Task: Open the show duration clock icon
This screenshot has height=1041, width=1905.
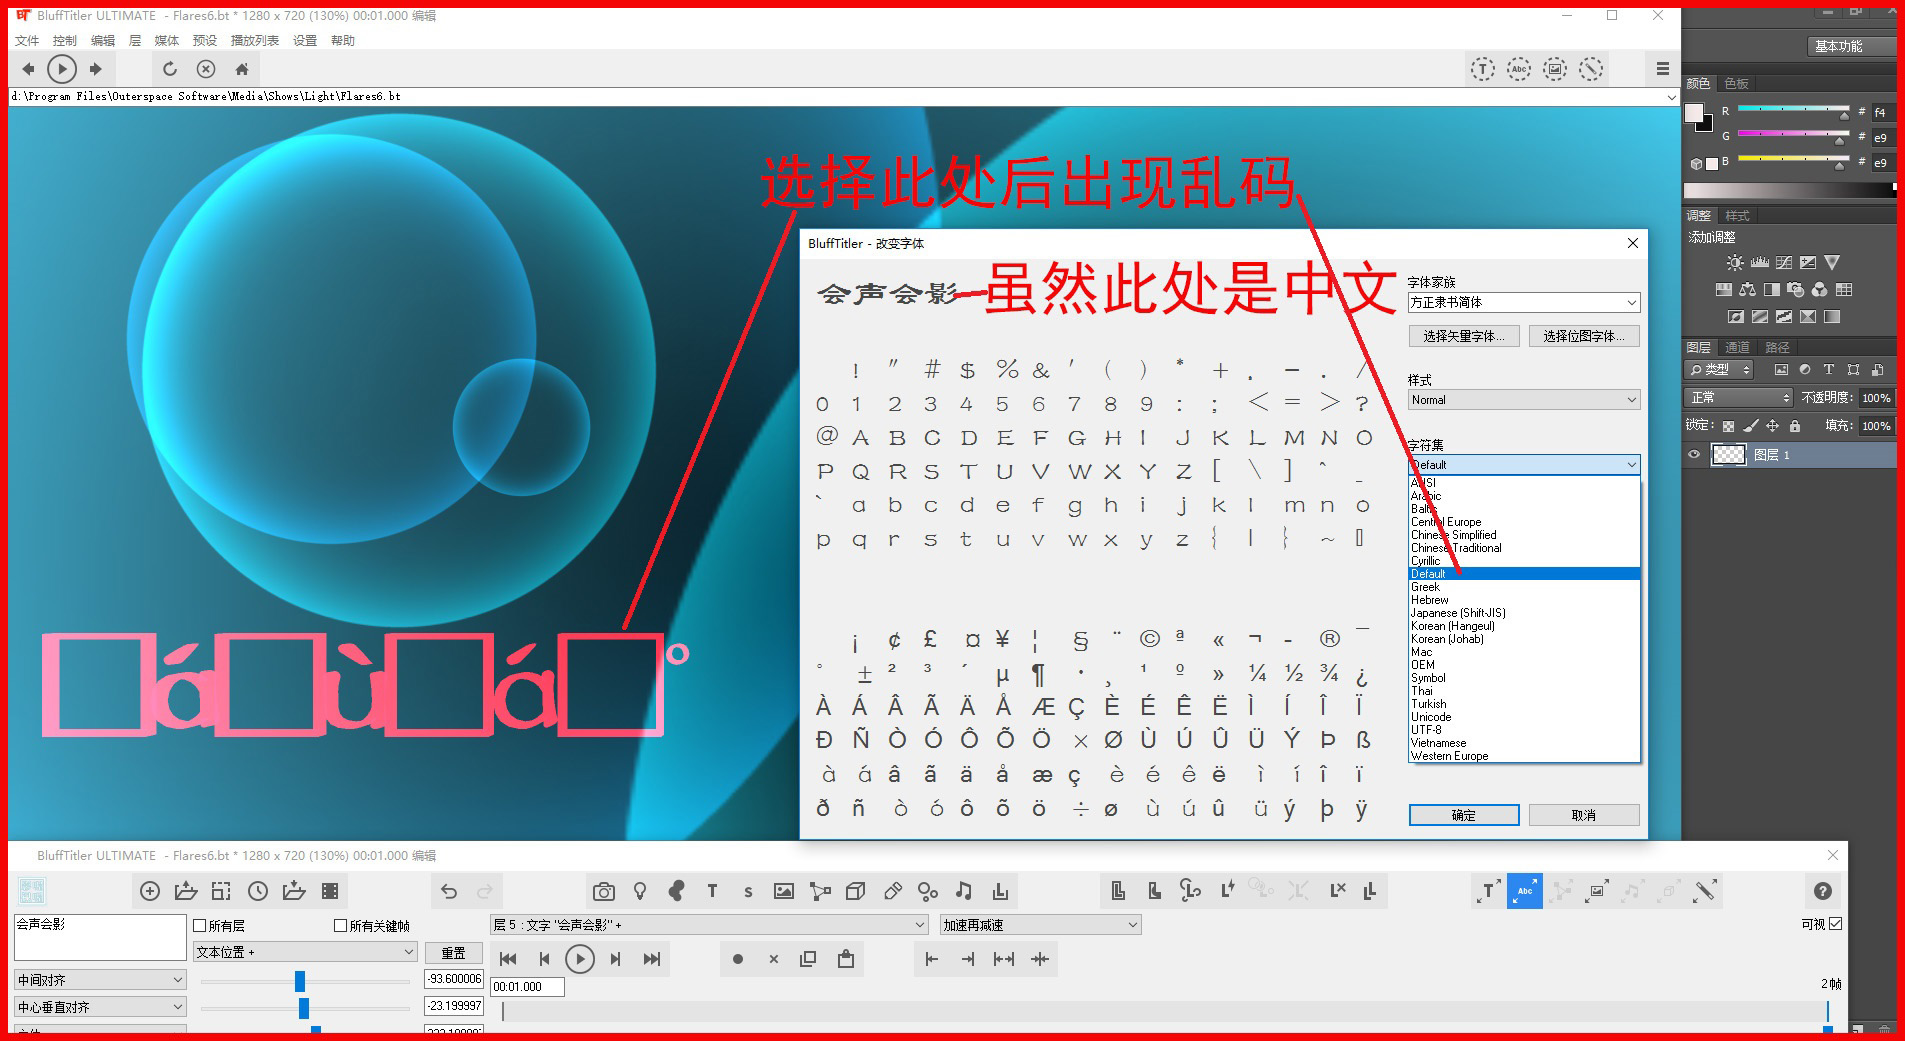Action: [258, 891]
